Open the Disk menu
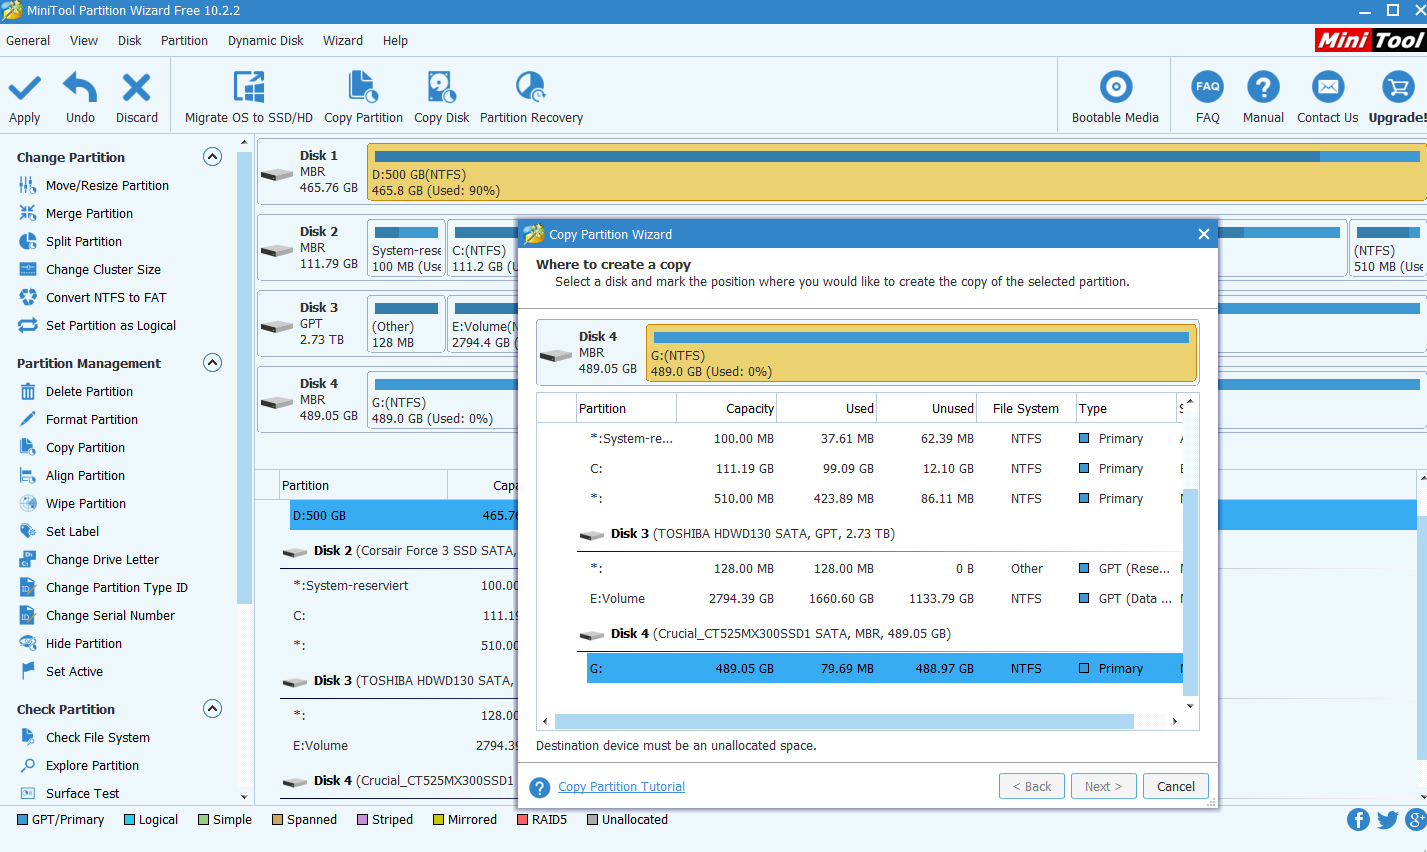 (130, 41)
